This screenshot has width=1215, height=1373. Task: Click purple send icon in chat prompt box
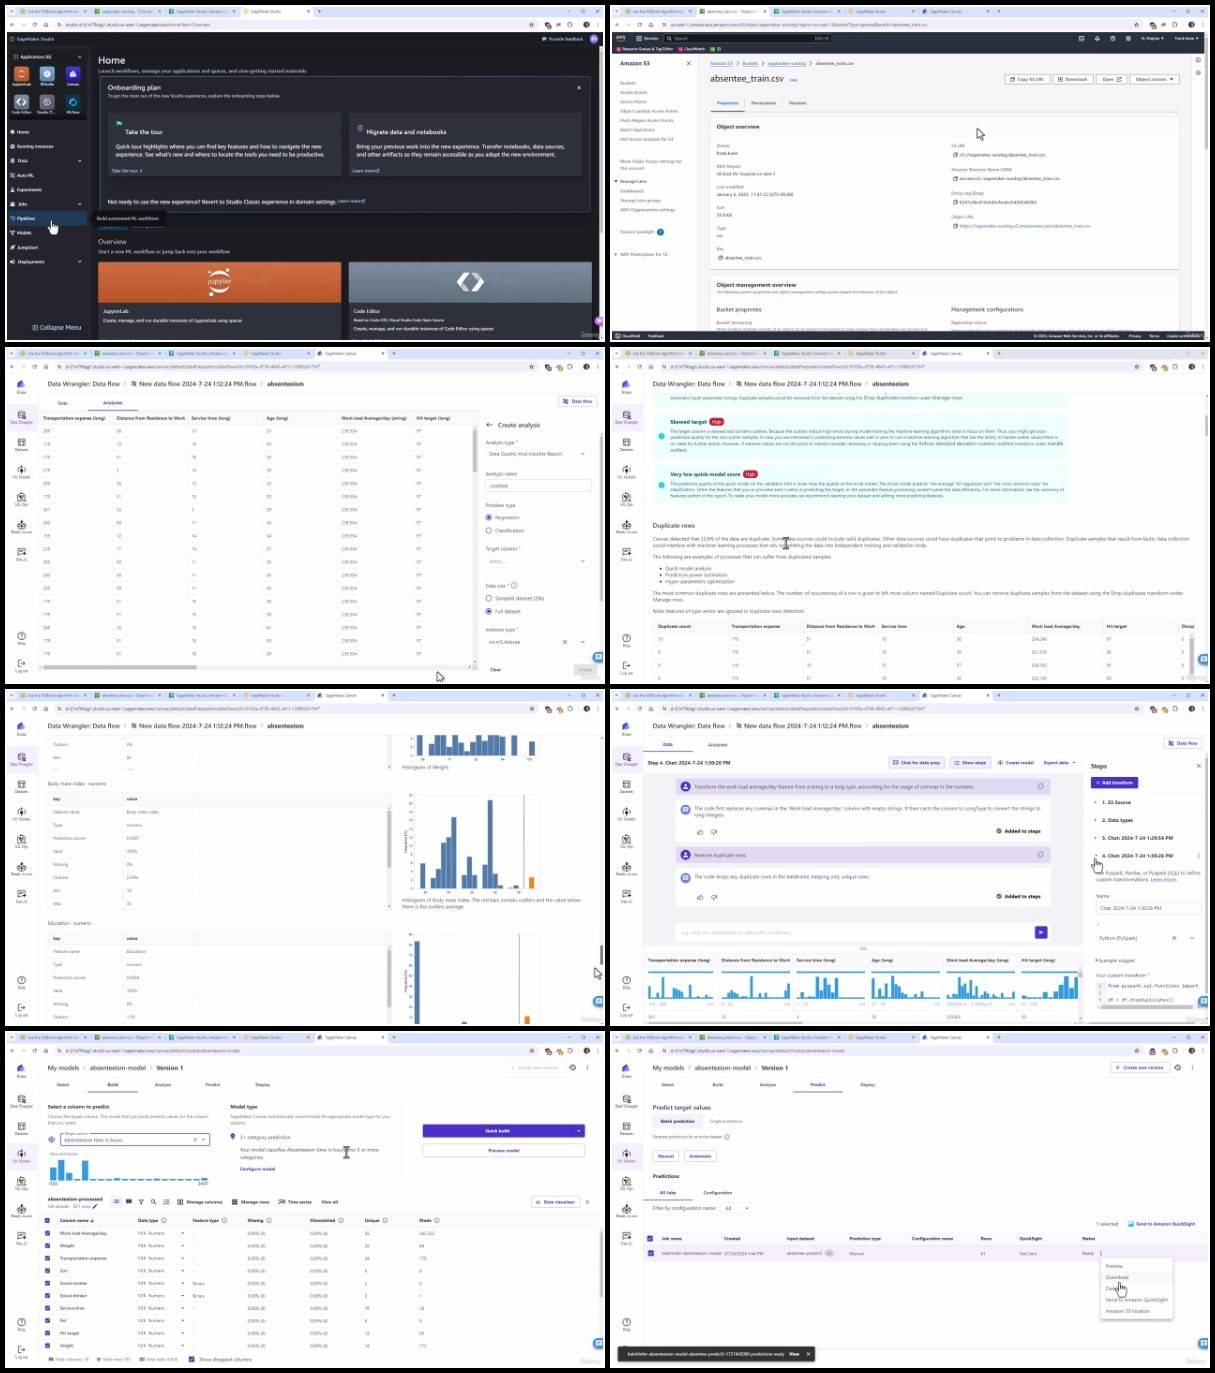(1041, 932)
